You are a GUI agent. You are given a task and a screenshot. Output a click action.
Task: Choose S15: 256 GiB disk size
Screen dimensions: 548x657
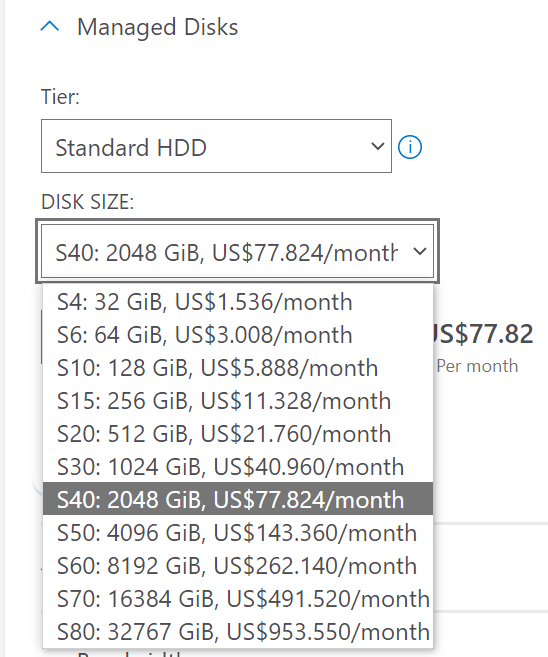point(238,401)
